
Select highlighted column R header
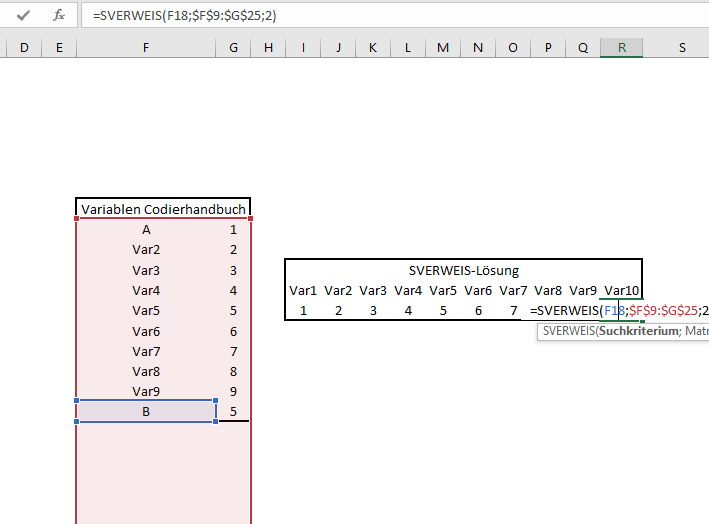[x=622, y=47]
